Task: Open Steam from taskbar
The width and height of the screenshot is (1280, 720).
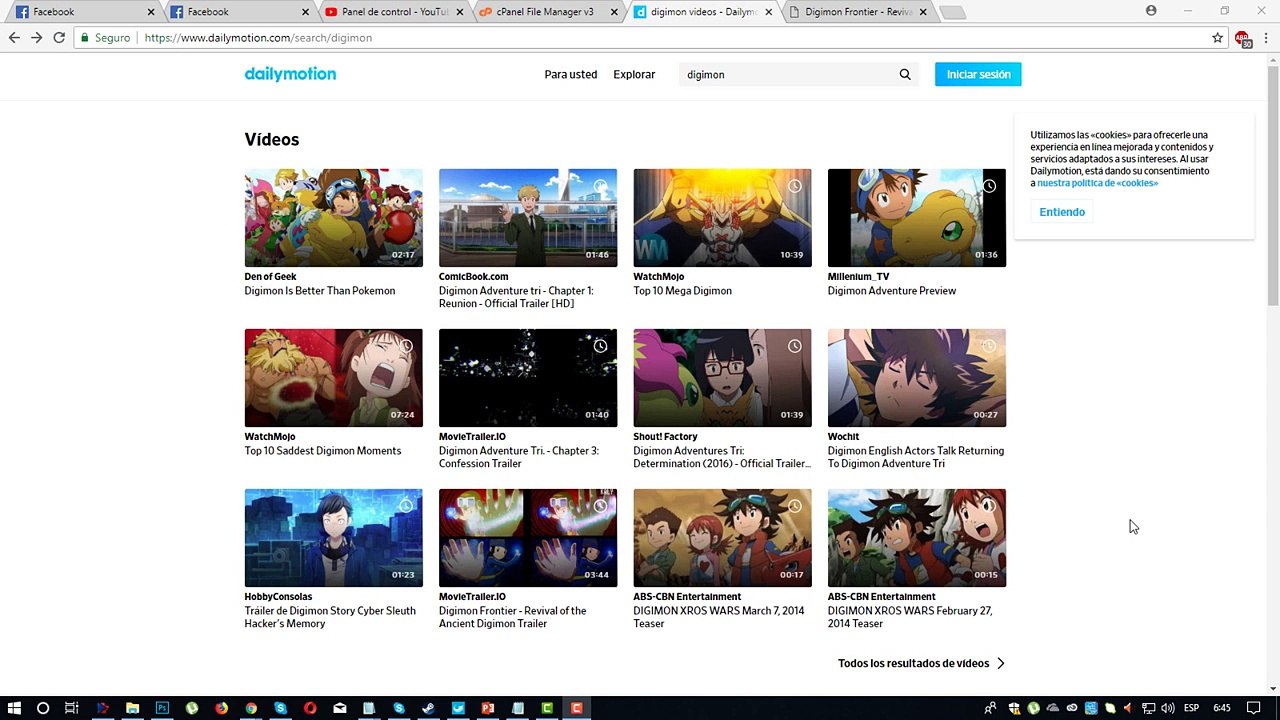Action: tap(428, 708)
